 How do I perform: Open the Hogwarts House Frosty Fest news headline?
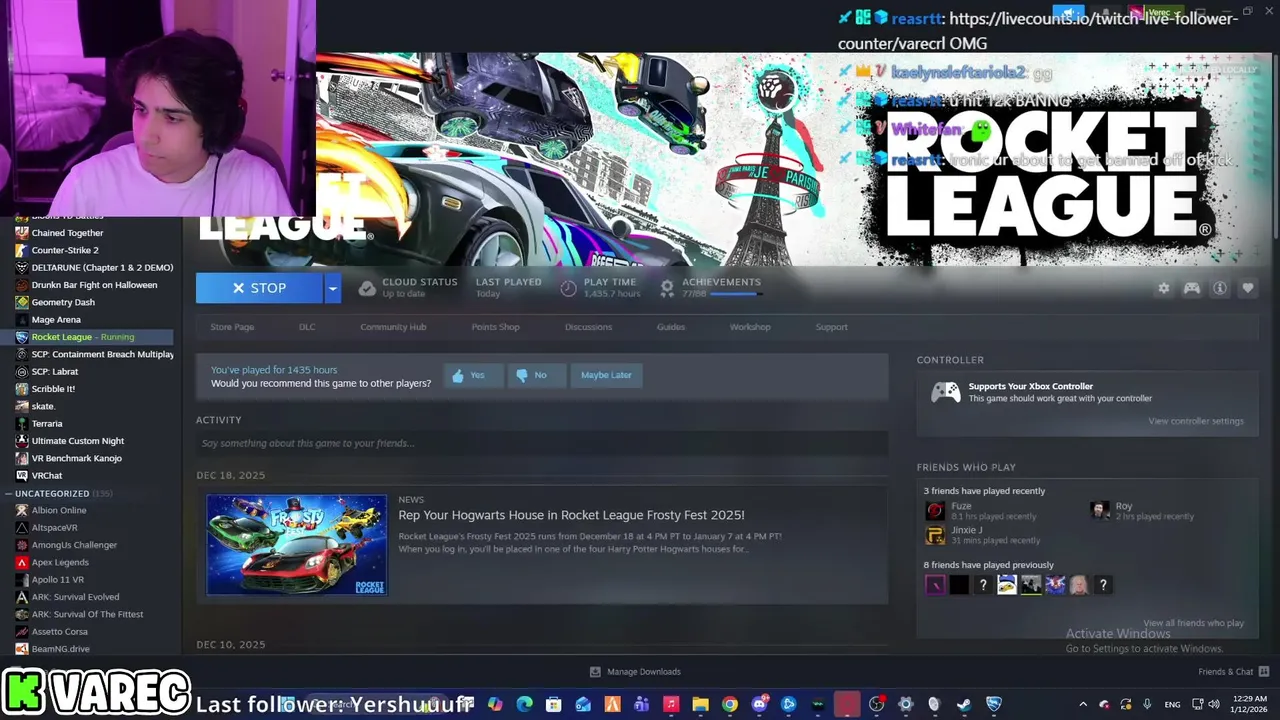coord(571,515)
